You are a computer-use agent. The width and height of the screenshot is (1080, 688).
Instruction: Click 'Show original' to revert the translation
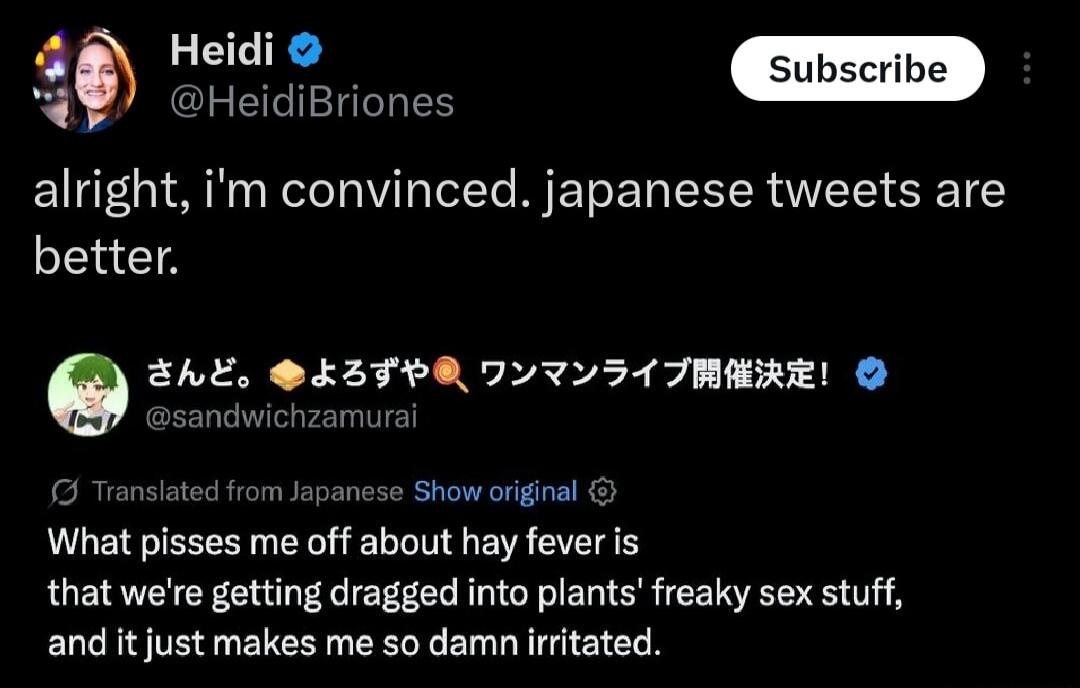497,491
